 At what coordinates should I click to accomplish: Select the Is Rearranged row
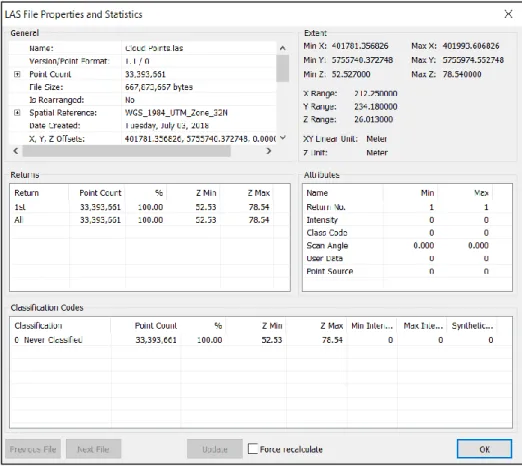(143, 100)
